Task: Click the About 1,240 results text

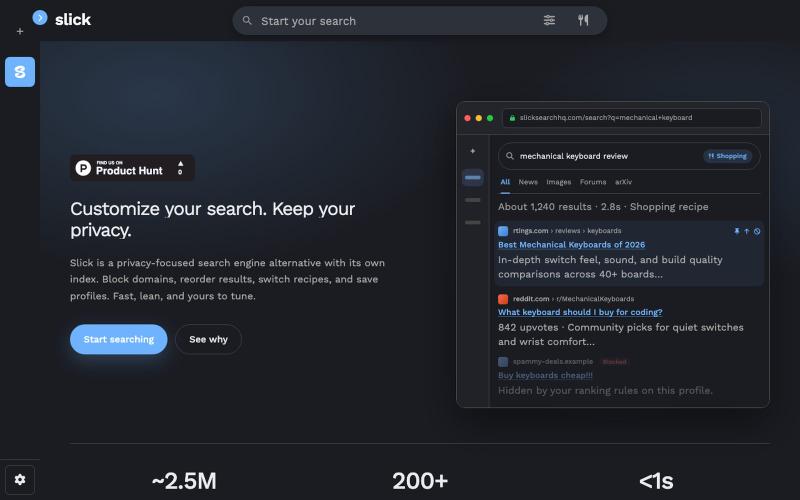Action: (603, 207)
